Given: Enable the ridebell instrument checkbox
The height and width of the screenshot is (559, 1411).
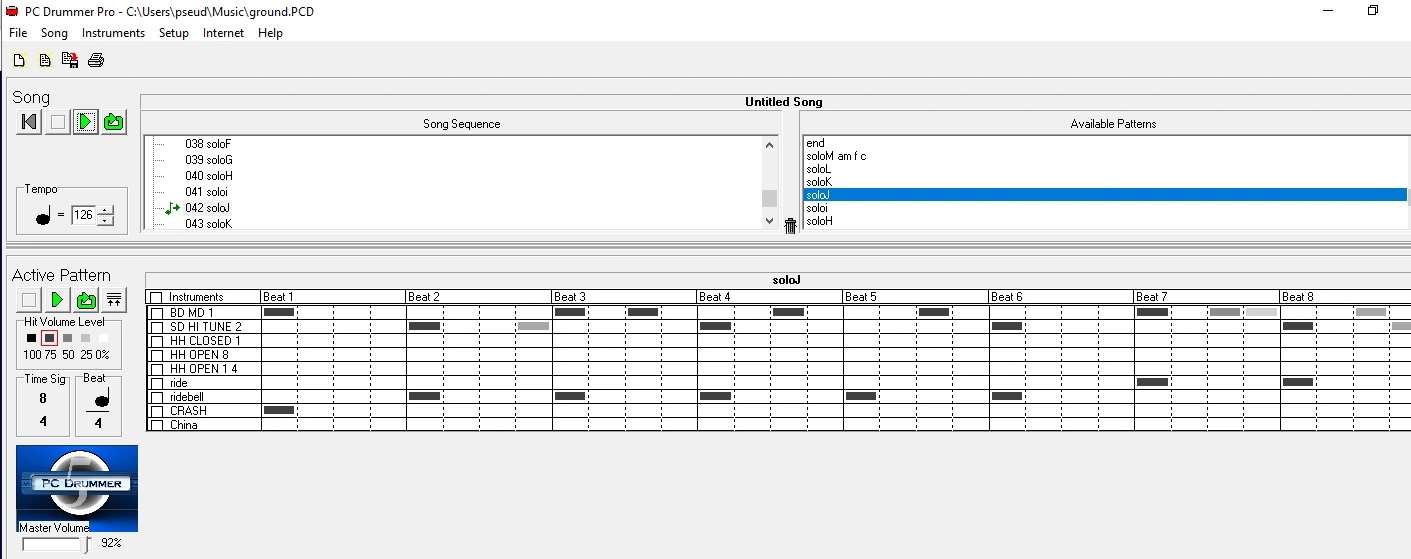Looking at the screenshot, I should [157, 397].
